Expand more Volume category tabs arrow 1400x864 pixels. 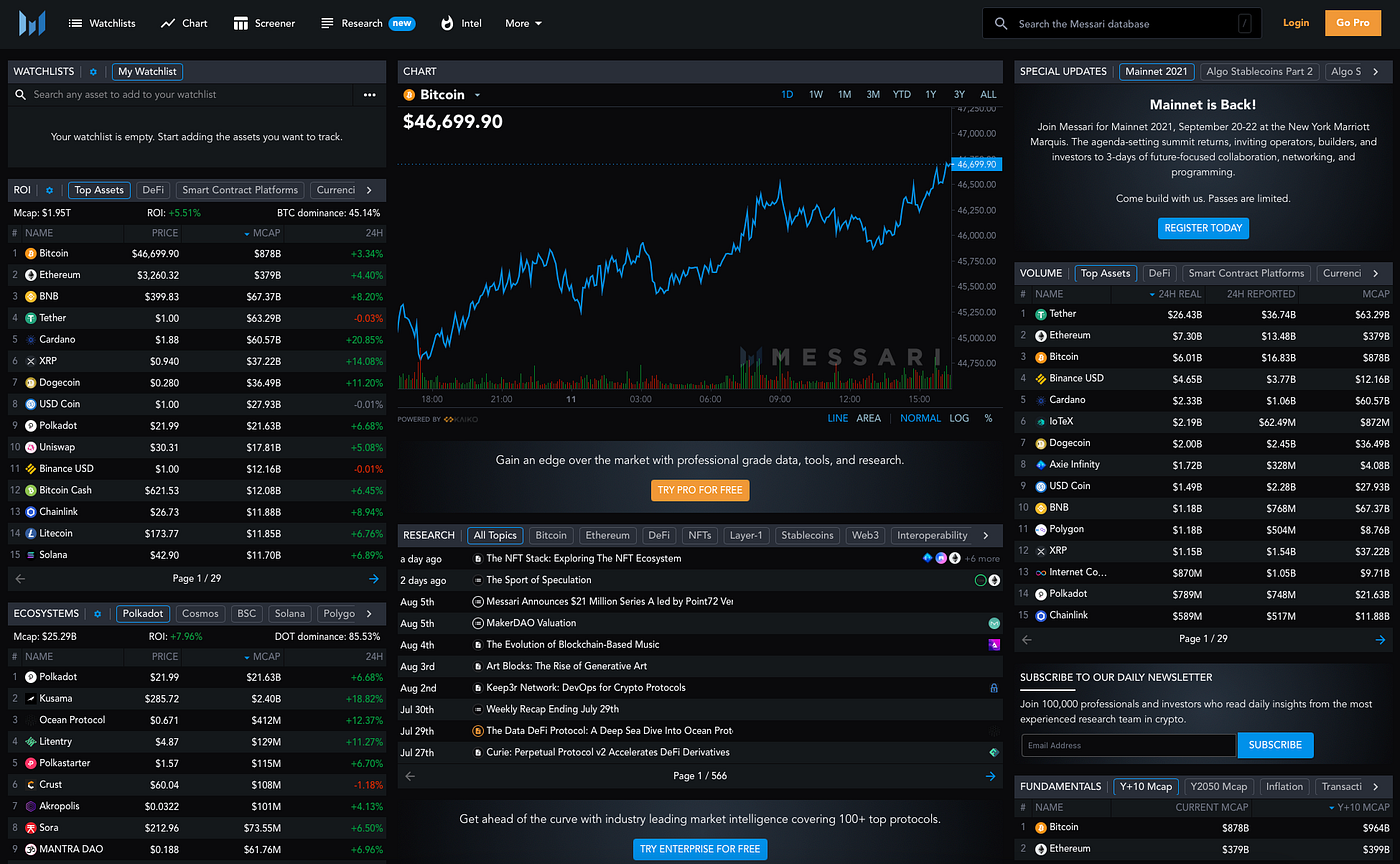(x=1376, y=273)
